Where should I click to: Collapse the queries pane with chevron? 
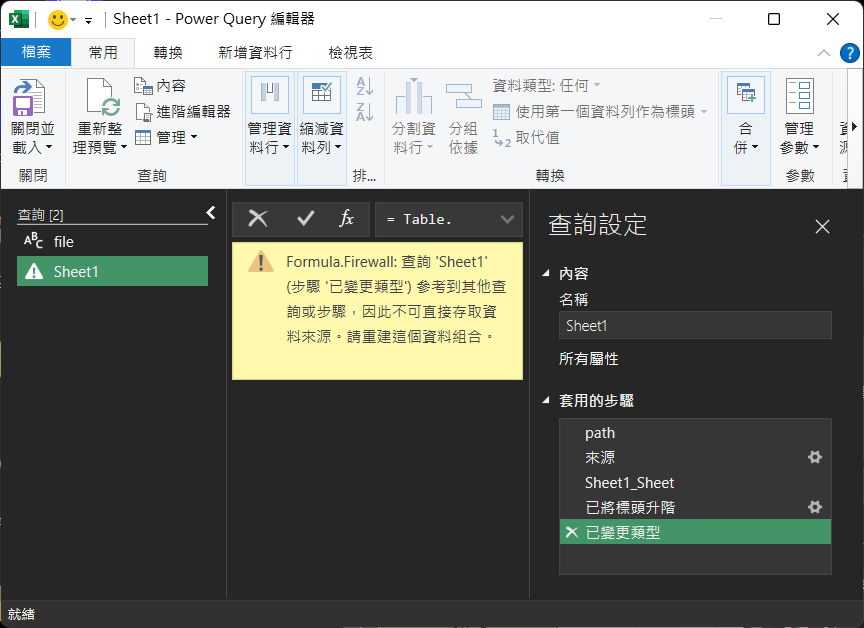[211, 212]
